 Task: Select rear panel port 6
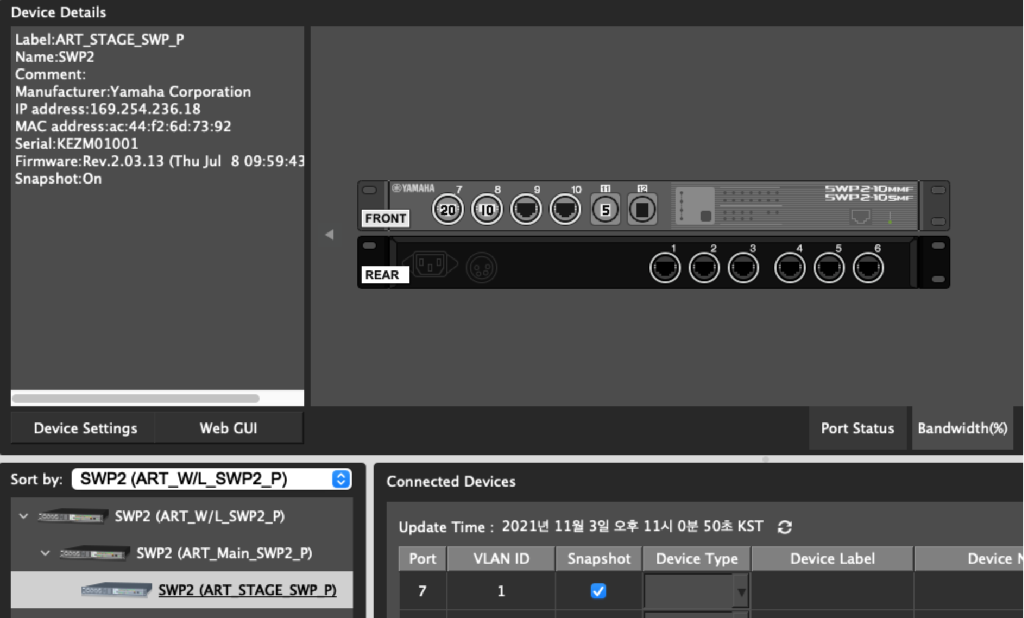868,268
